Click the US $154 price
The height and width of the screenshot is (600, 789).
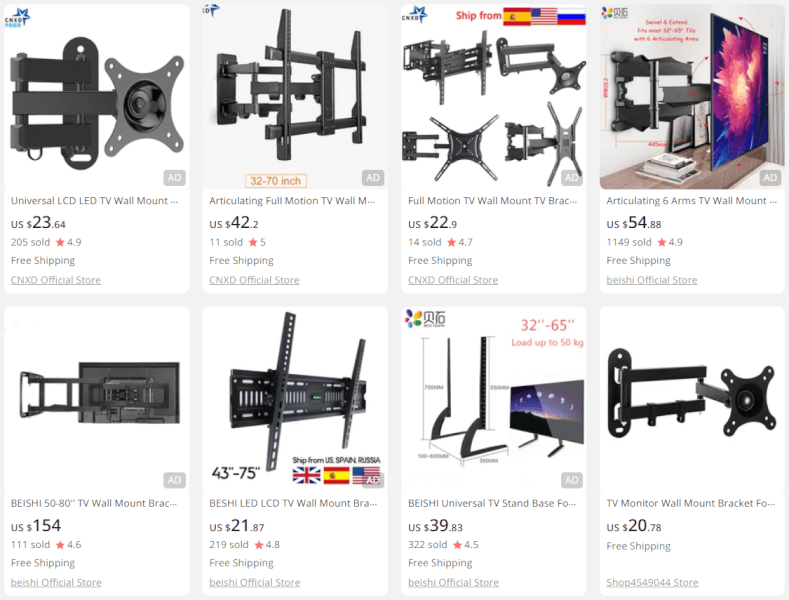coord(36,526)
